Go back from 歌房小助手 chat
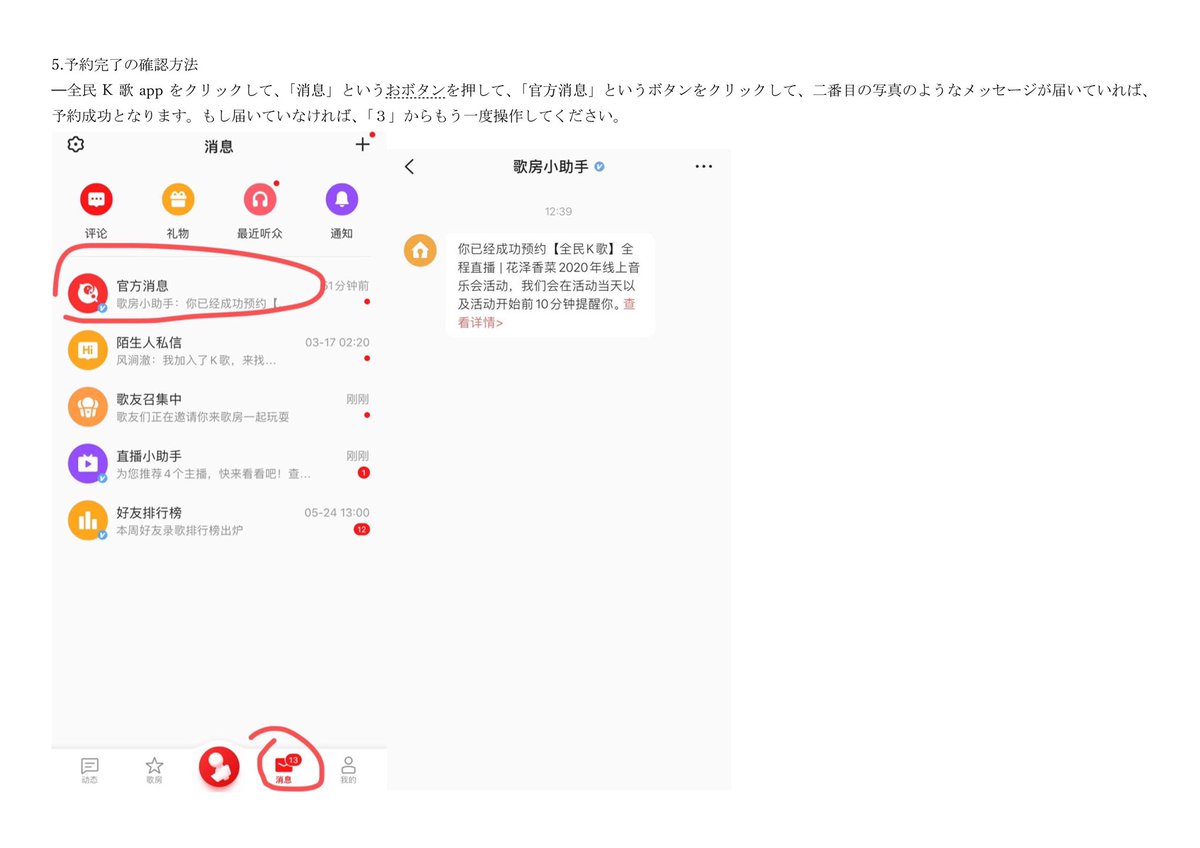Image resolution: width=1200 pixels, height=848 pixels. coord(409,167)
